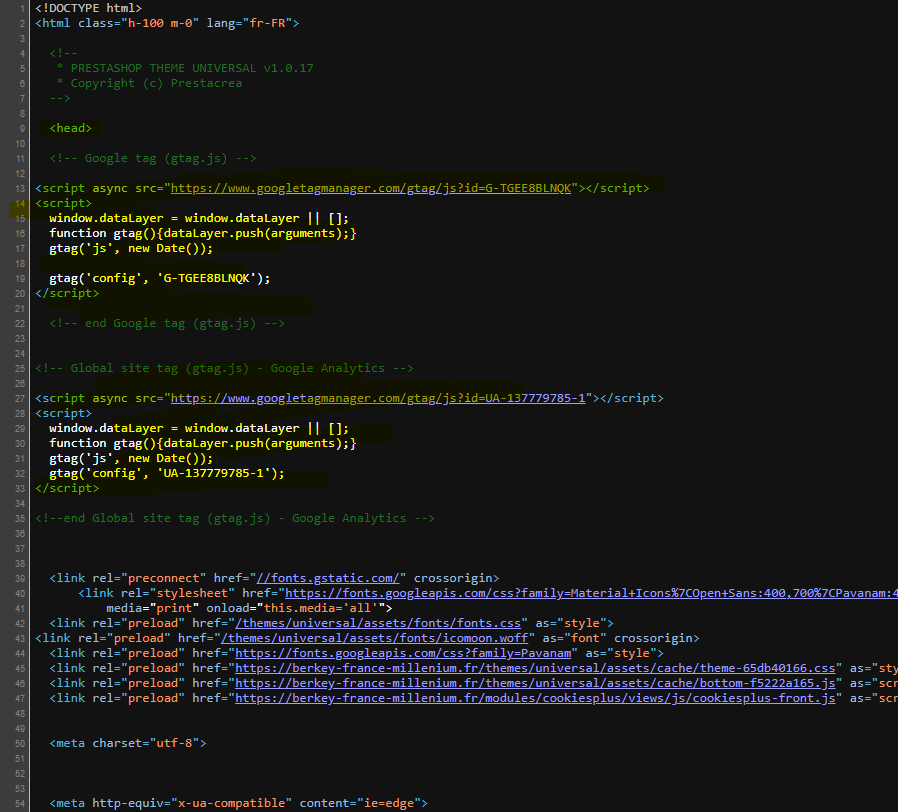Click the gtag('config', 'UA-137779785-1') line
The width and height of the screenshot is (898, 812).
click(x=167, y=473)
